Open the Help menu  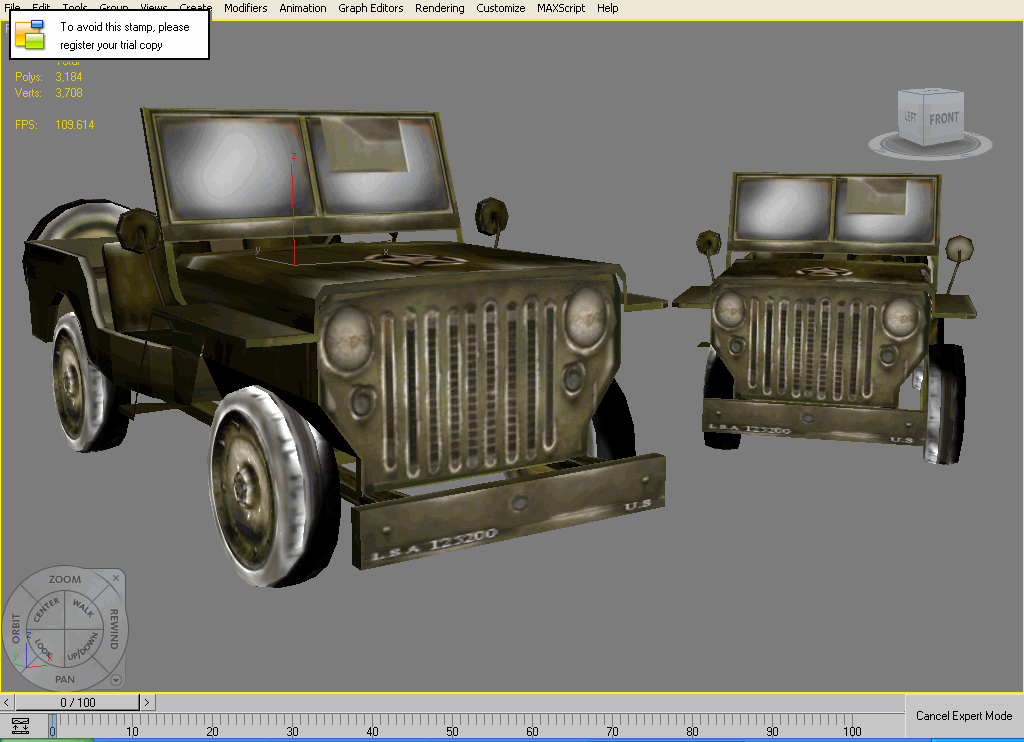tap(607, 8)
